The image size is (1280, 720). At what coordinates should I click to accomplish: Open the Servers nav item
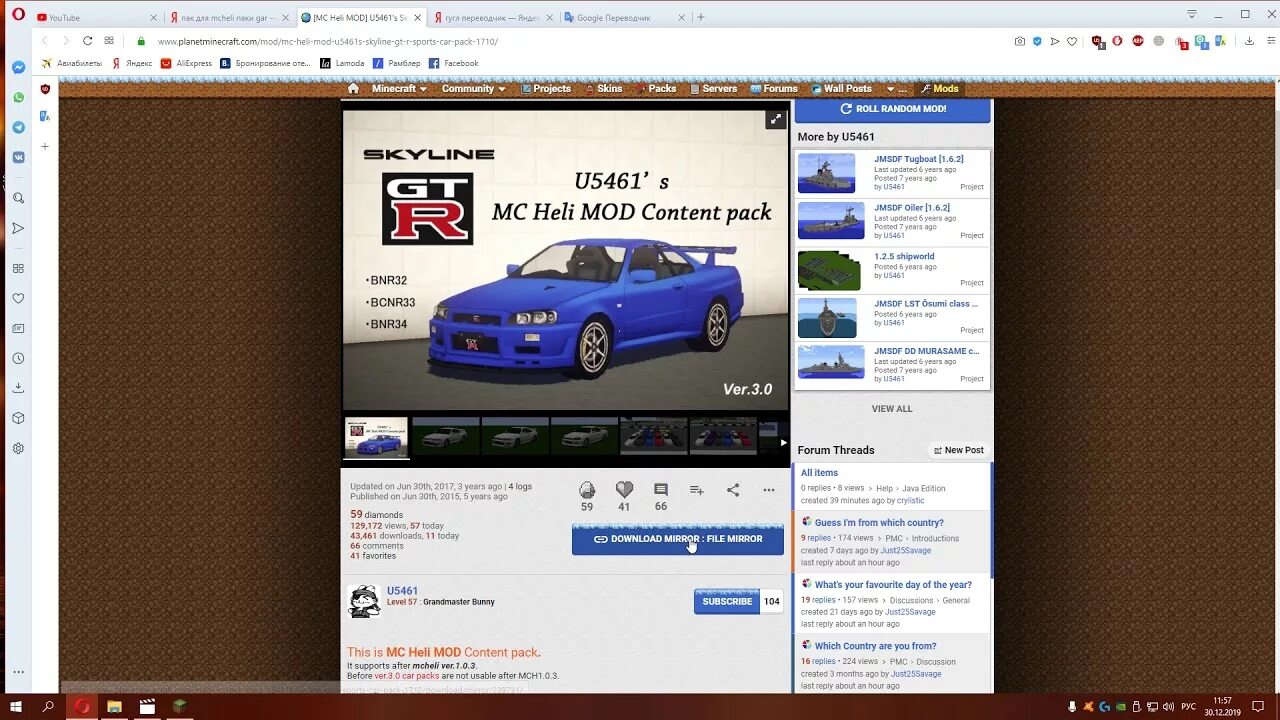(713, 88)
